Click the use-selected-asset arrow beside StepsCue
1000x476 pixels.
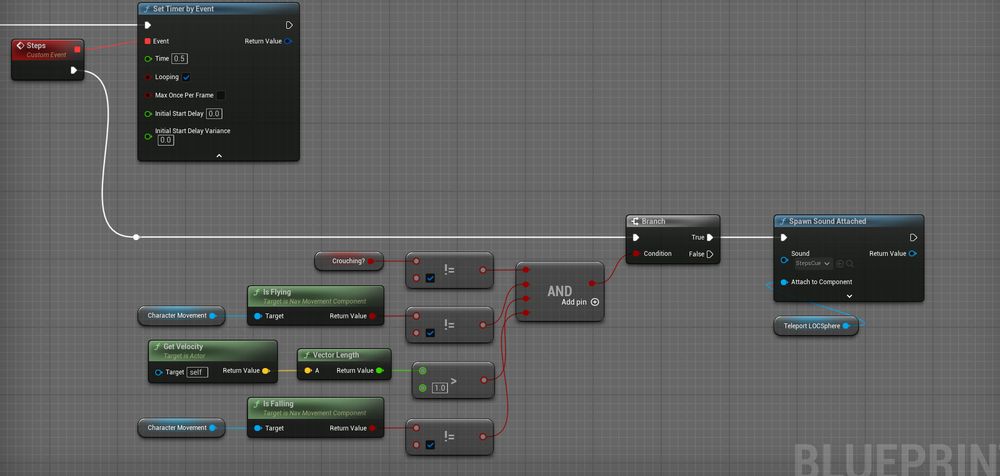(x=840, y=264)
